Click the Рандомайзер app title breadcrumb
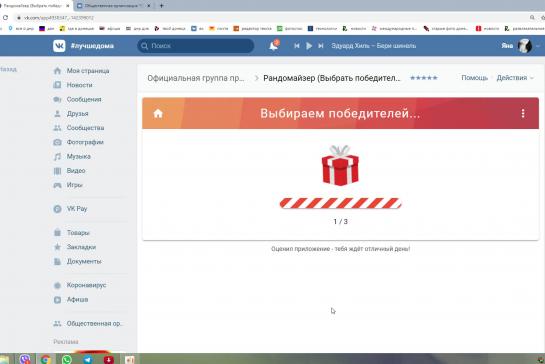This screenshot has width=545, height=364. (332, 78)
